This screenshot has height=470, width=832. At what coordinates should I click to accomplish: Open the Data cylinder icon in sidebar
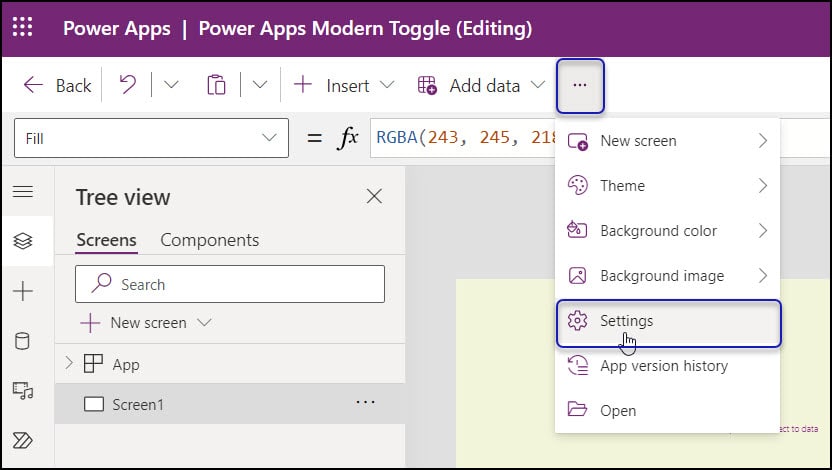coord(22,341)
